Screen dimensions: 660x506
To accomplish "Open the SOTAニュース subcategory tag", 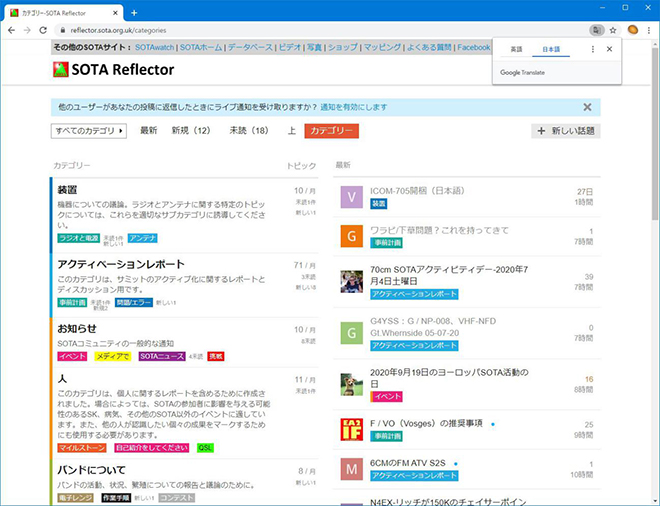I will [x=162, y=357].
